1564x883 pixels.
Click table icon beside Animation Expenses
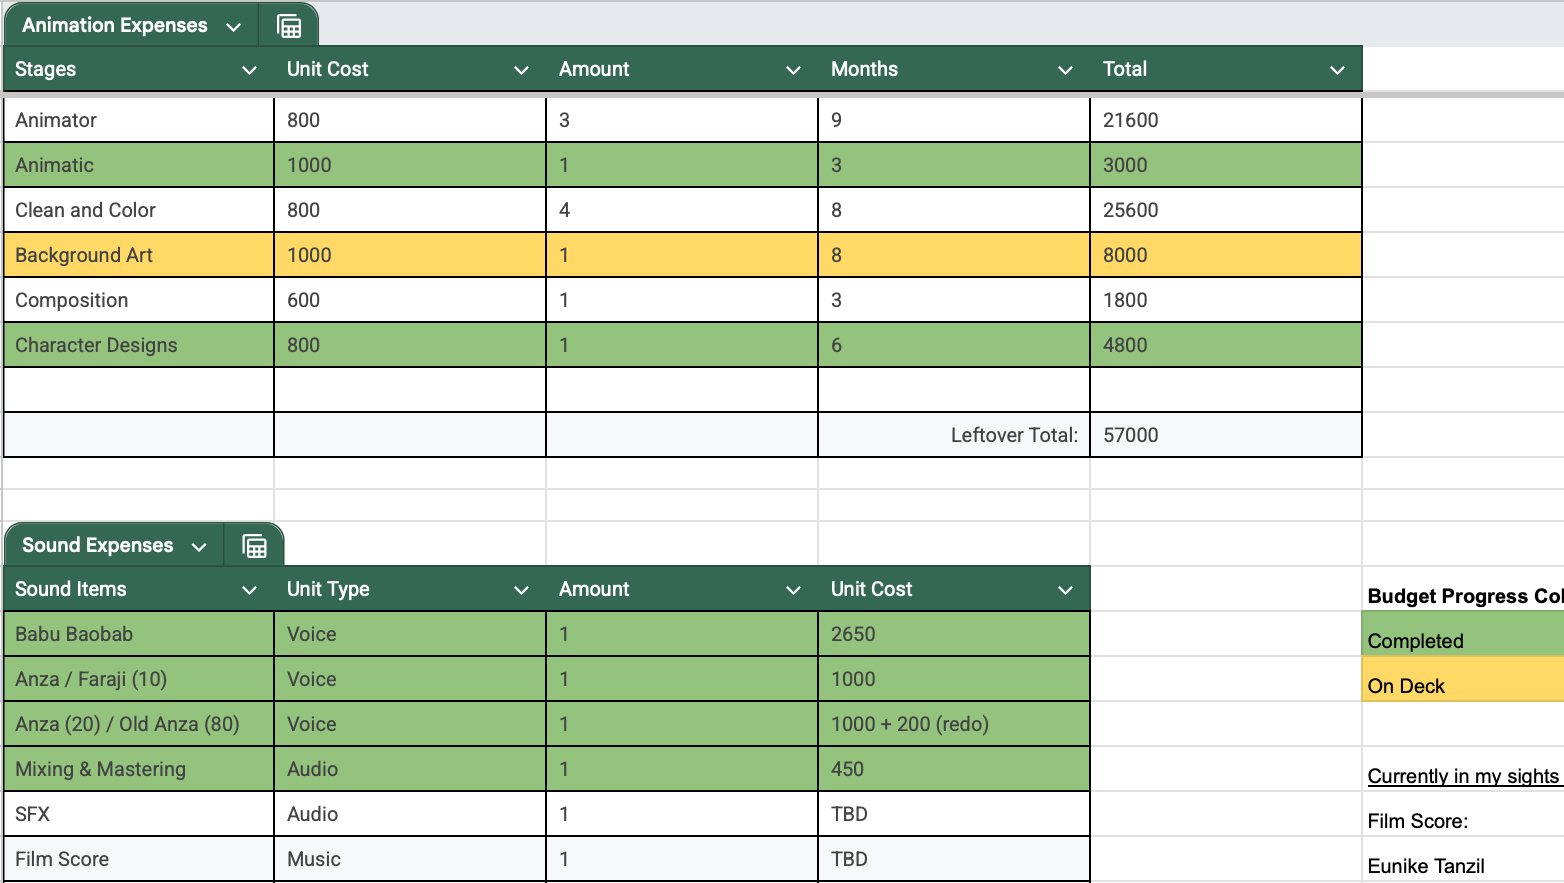[x=289, y=26]
